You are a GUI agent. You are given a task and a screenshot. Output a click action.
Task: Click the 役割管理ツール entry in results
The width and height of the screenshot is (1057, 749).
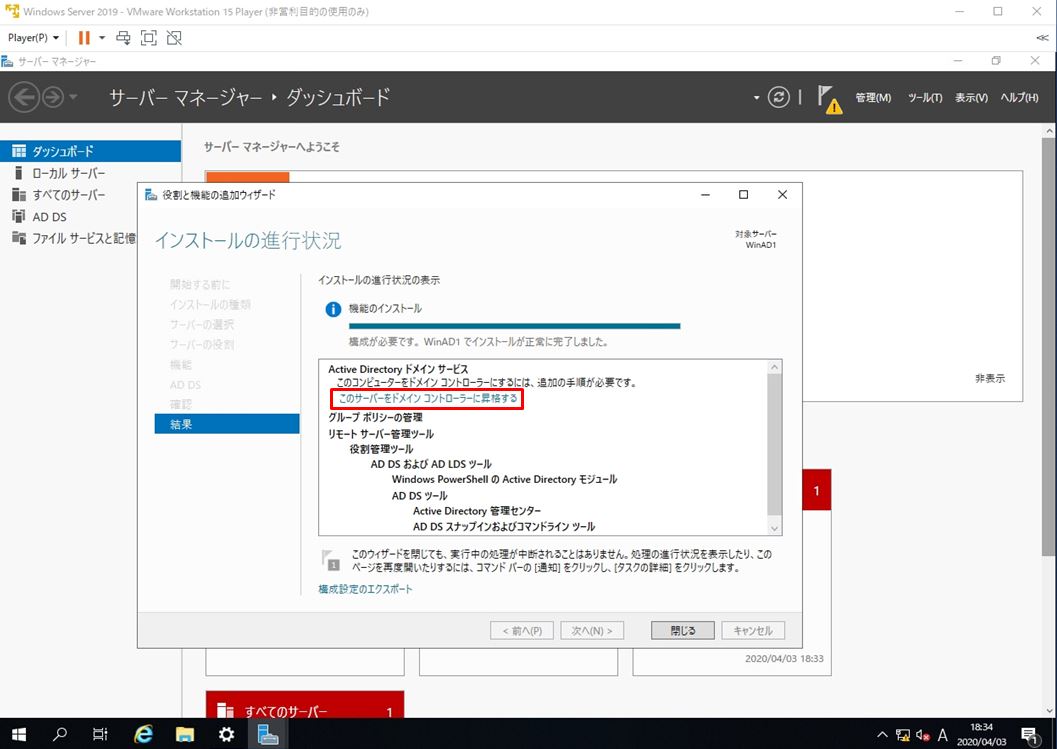[x=381, y=449]
